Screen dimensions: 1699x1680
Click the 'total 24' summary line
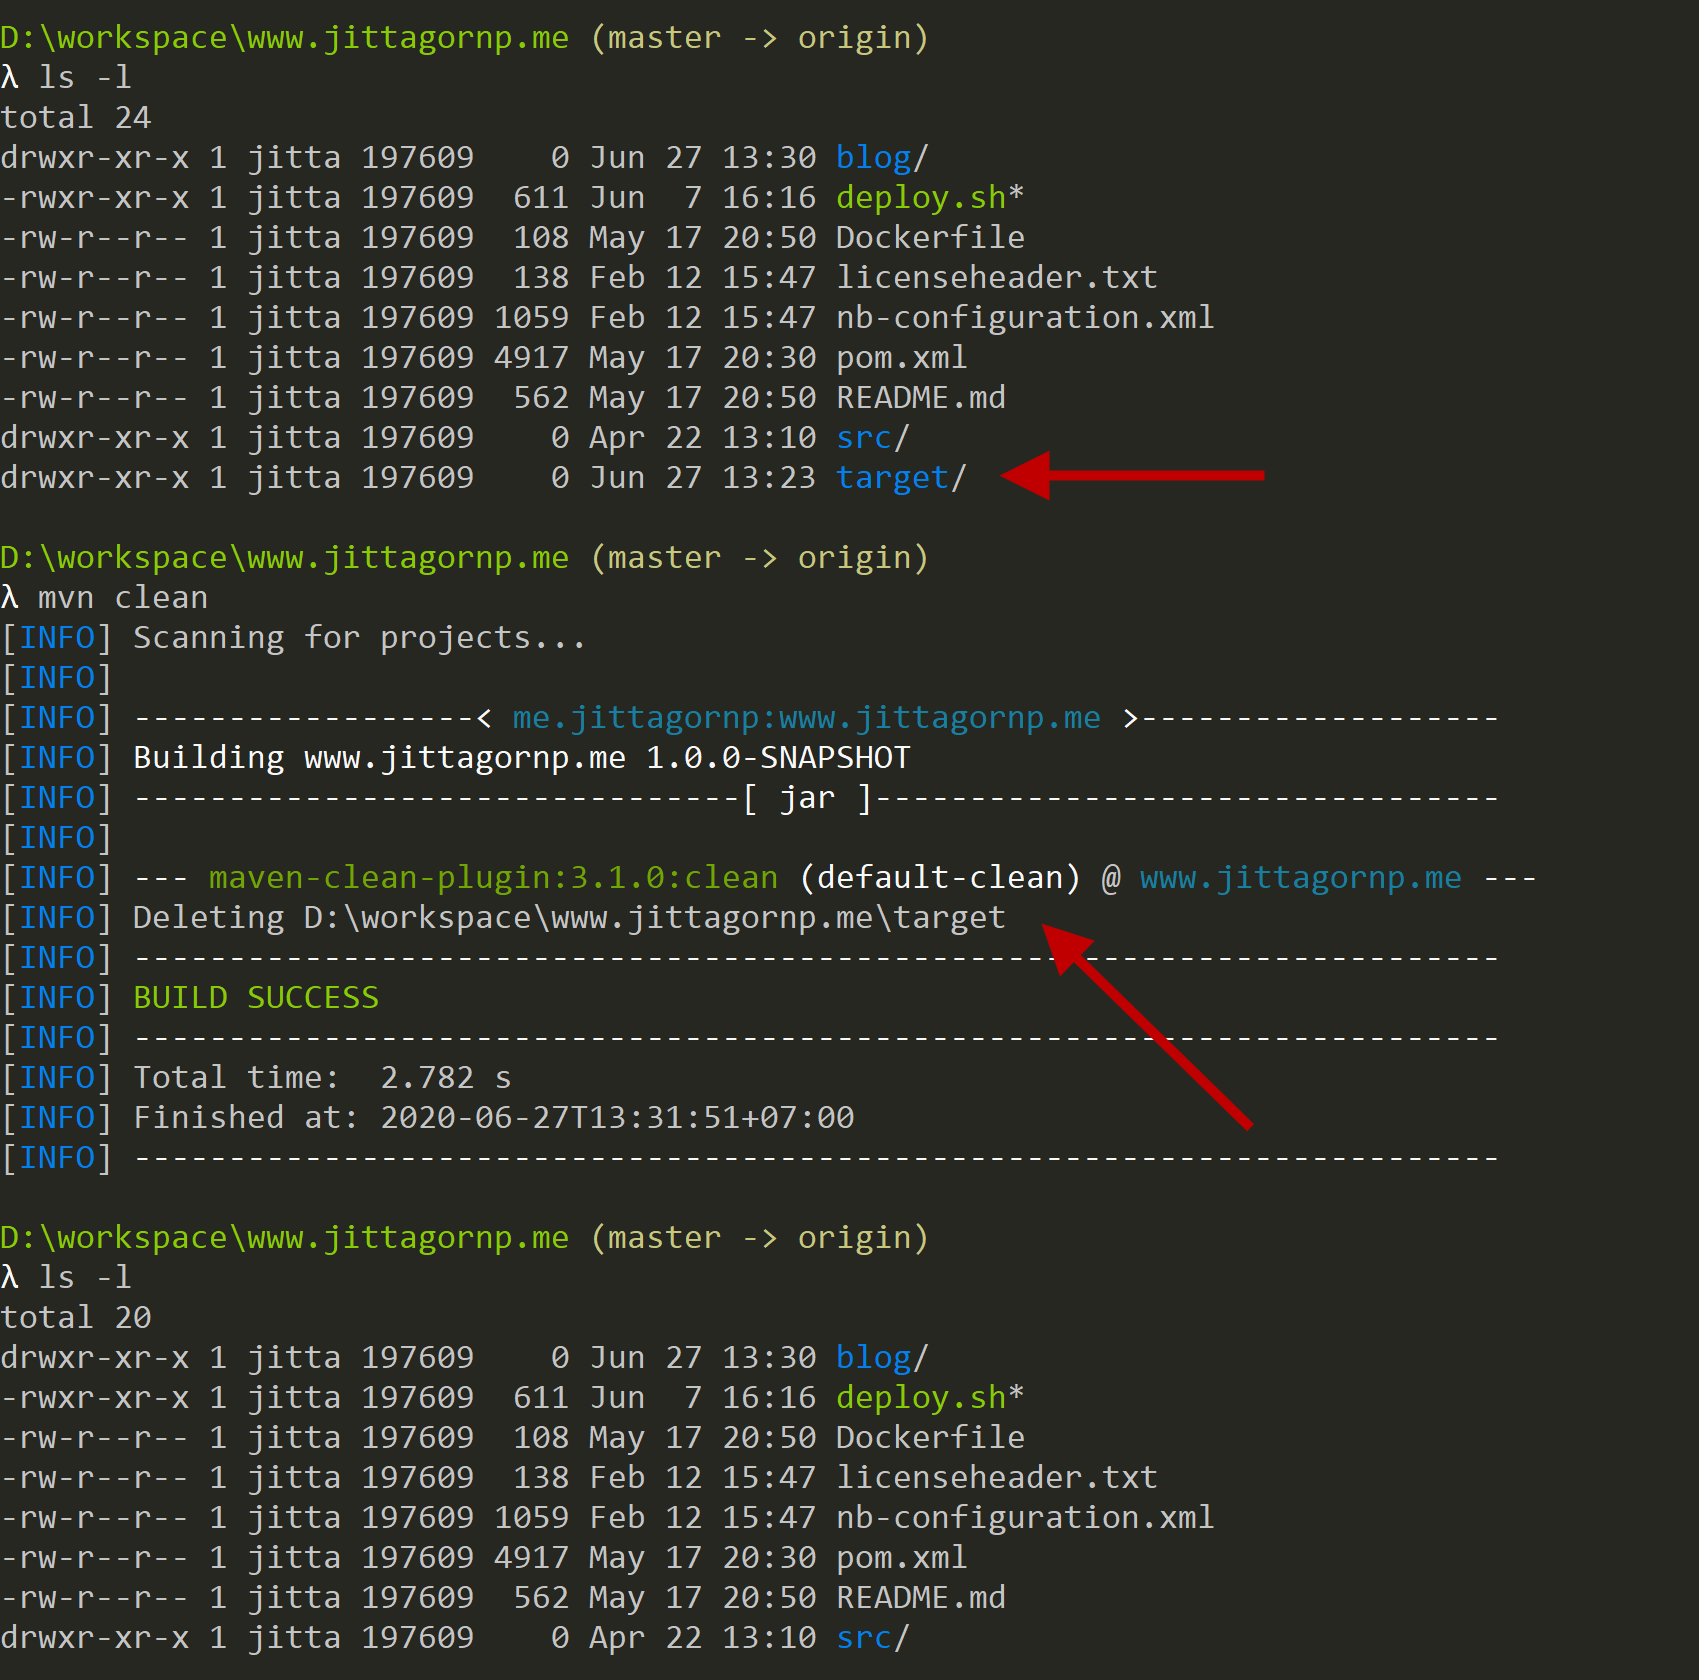[x=76, y=118]
